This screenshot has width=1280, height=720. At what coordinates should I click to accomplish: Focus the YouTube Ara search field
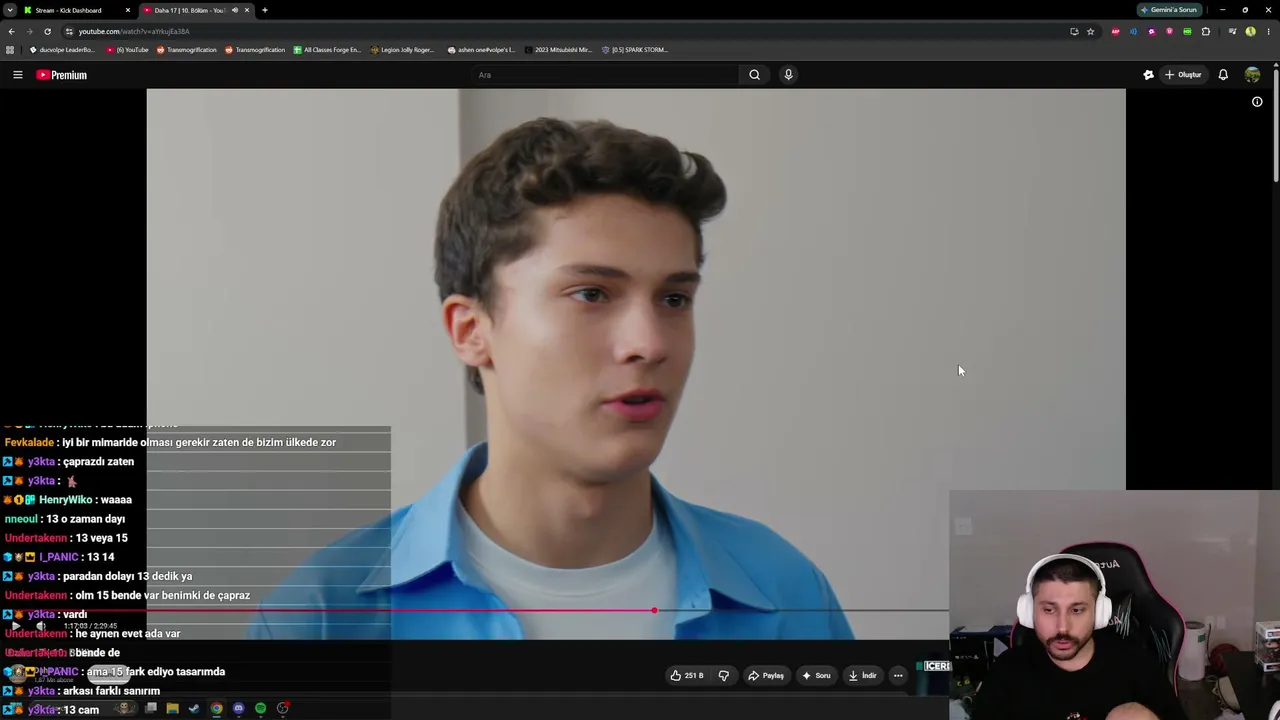point(606,75)
